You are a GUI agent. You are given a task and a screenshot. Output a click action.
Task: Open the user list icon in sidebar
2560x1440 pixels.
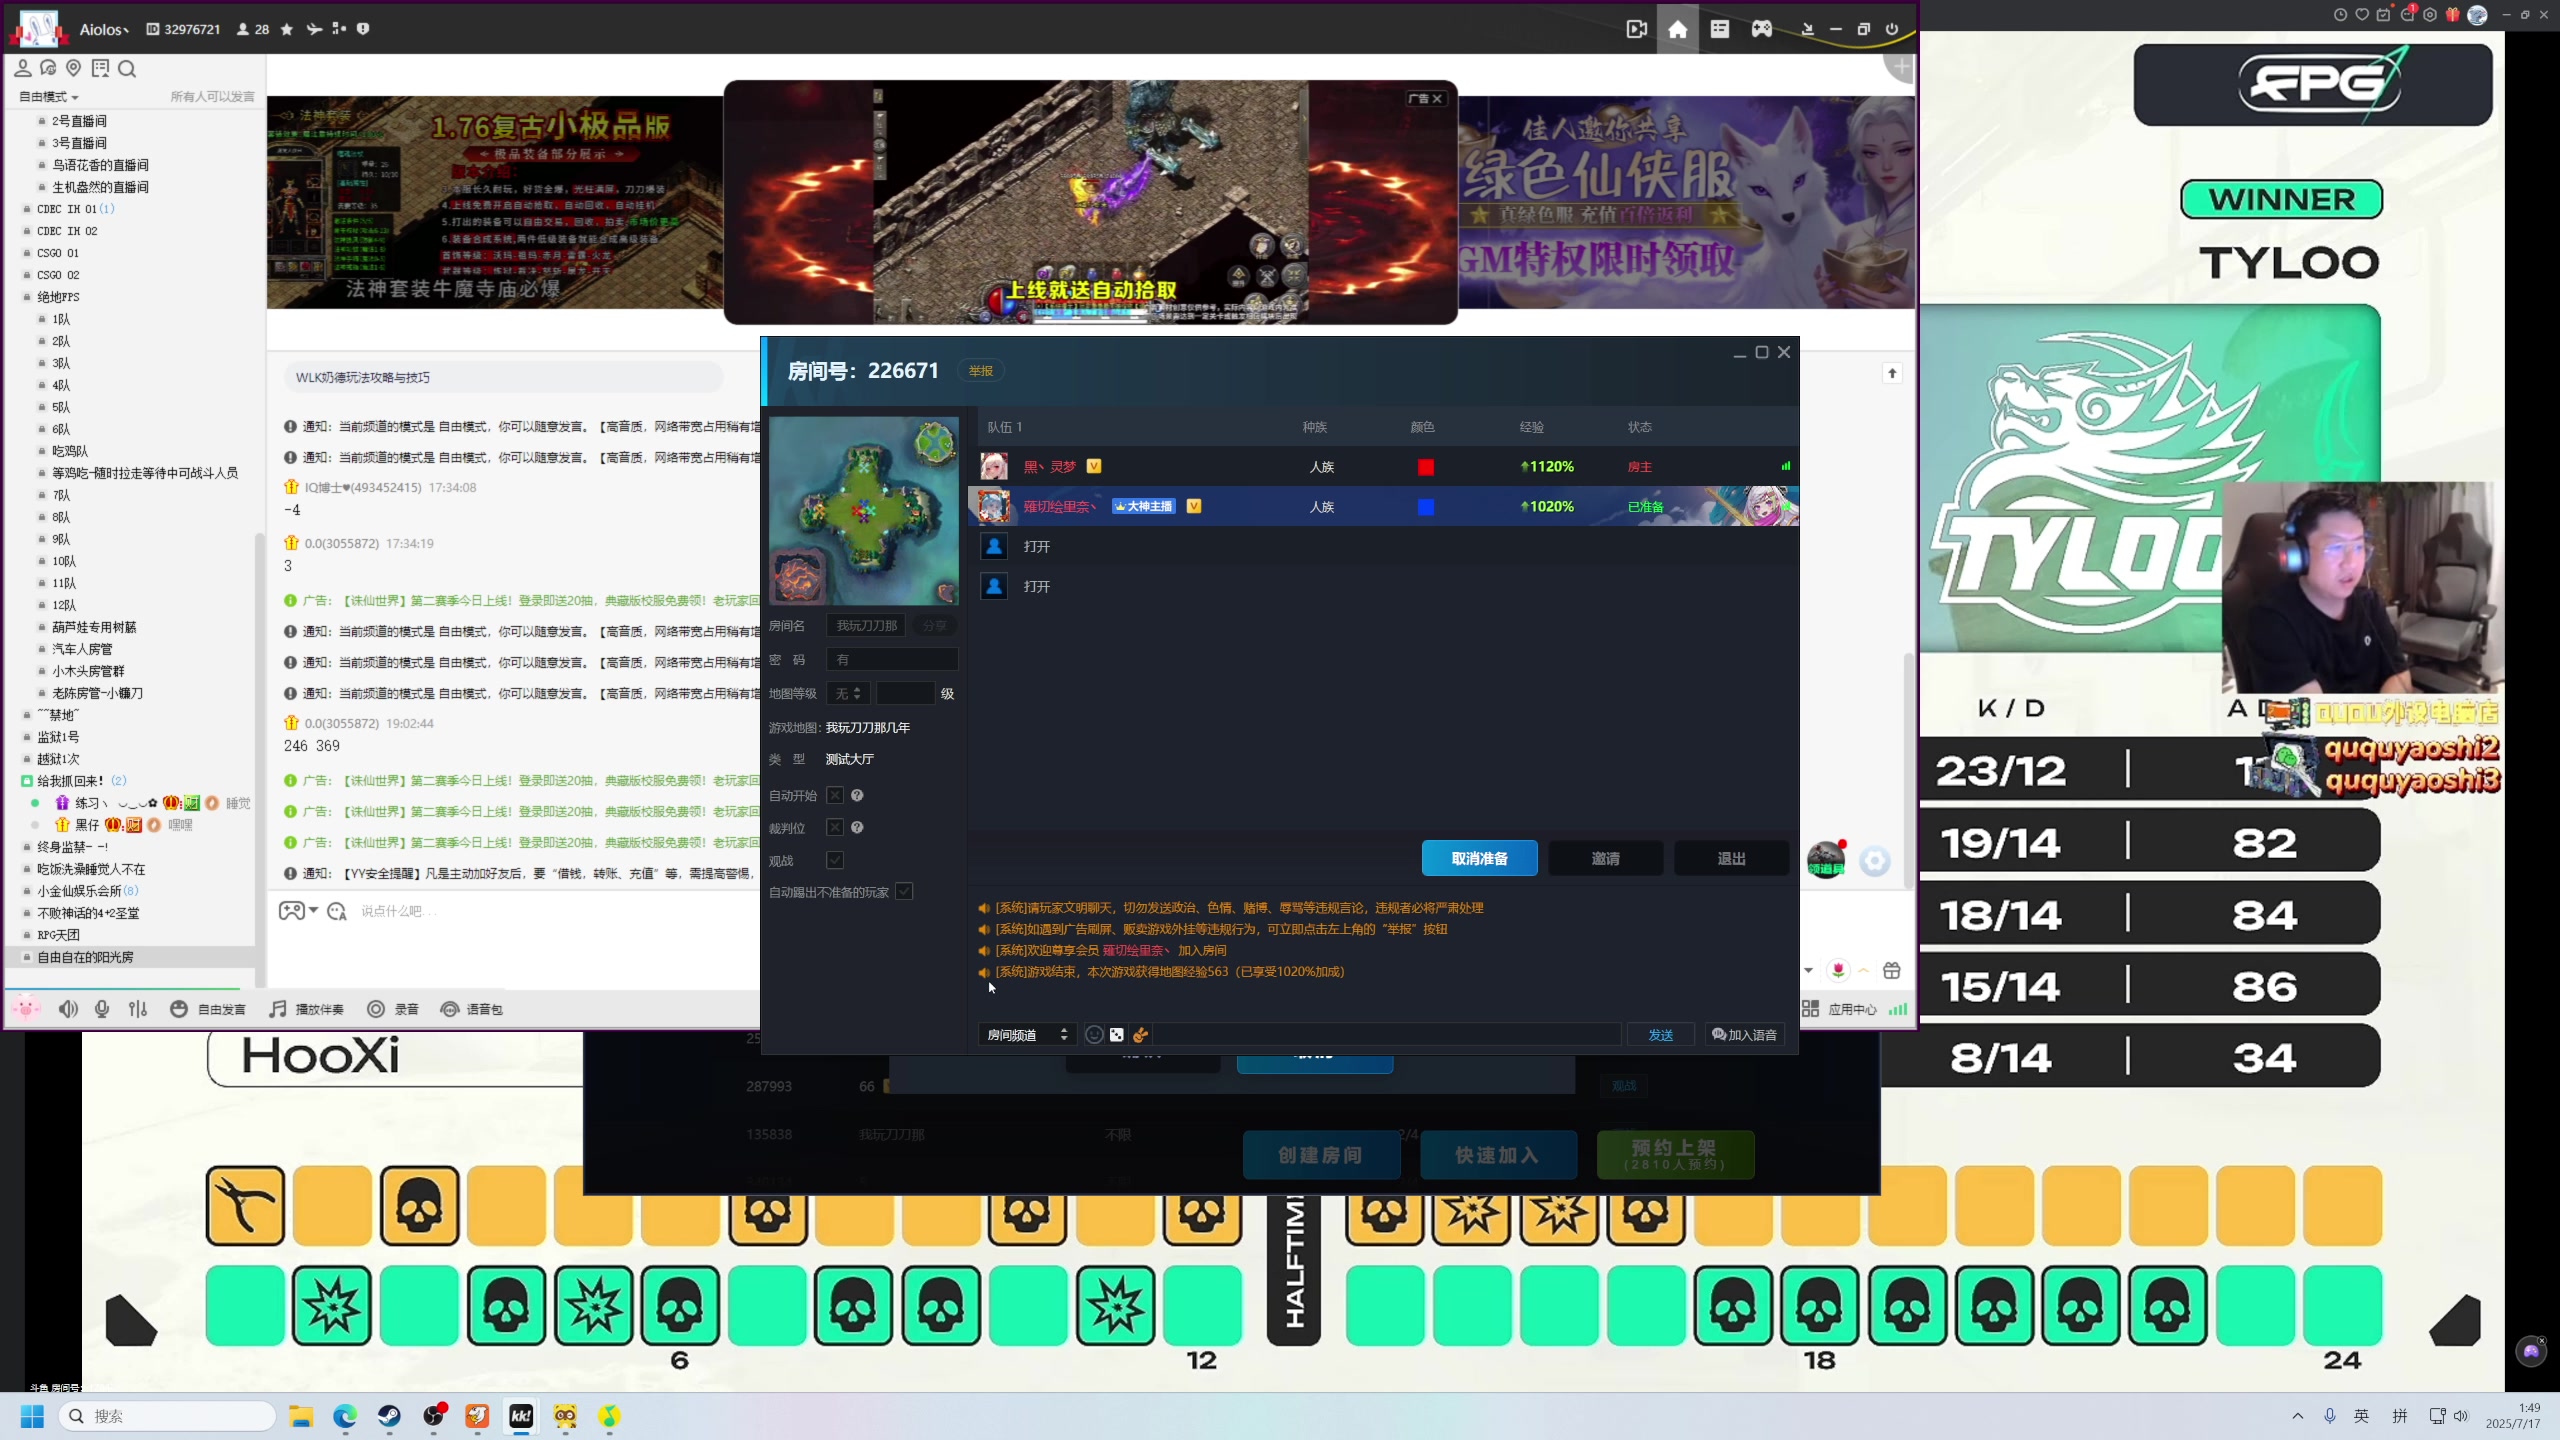point(22,68)
